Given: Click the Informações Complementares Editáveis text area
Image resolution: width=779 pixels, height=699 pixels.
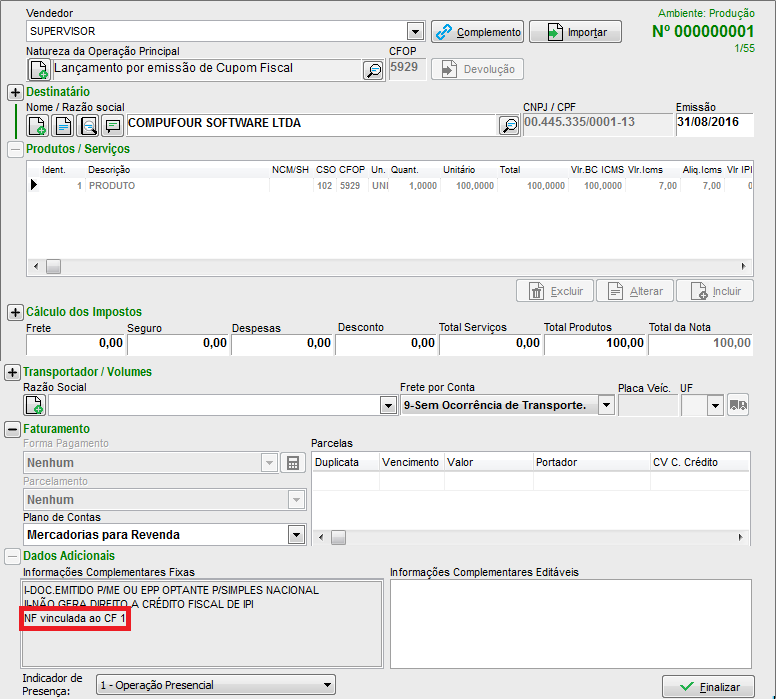Looking at the screenshot, I should [569, 622].
